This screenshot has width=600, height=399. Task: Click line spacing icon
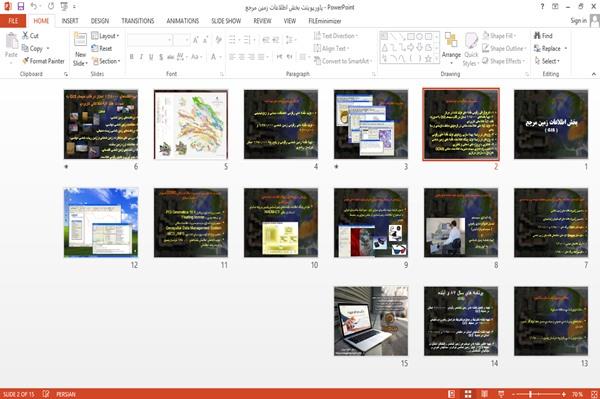(x=290, y=40)
